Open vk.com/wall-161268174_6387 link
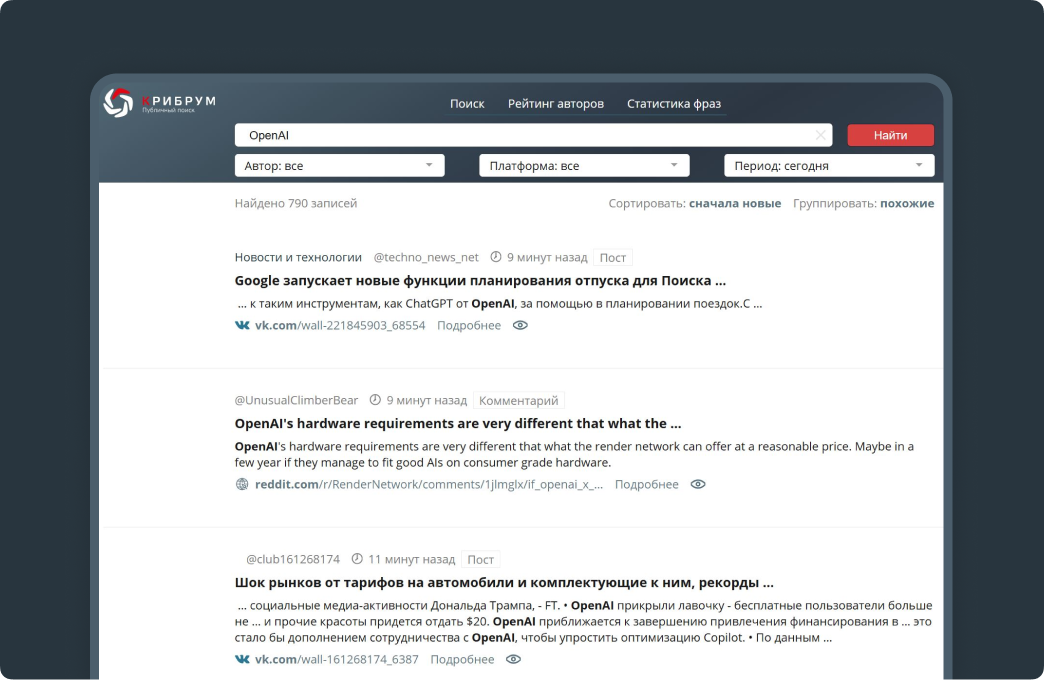The image size is (1044, 680). tap(336, 659)
